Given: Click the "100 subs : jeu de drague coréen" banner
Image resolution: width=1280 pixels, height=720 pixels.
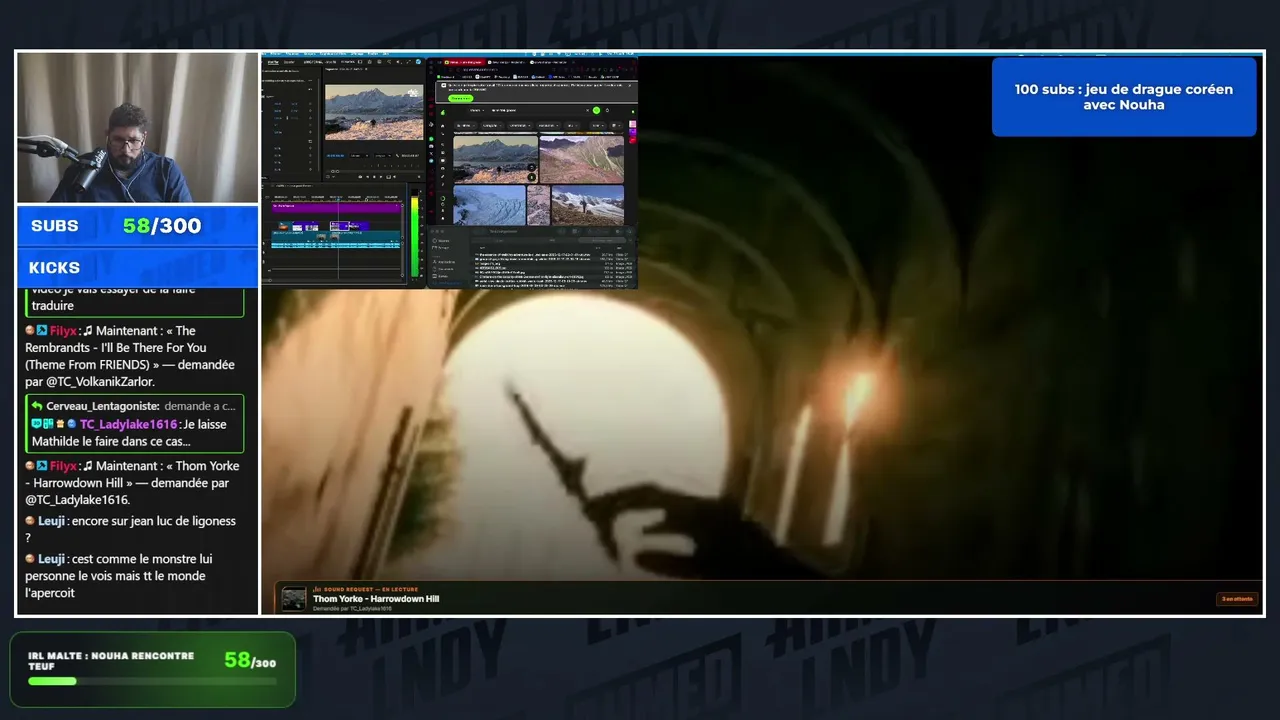Looking at the screenshot, I should 1124,97.
